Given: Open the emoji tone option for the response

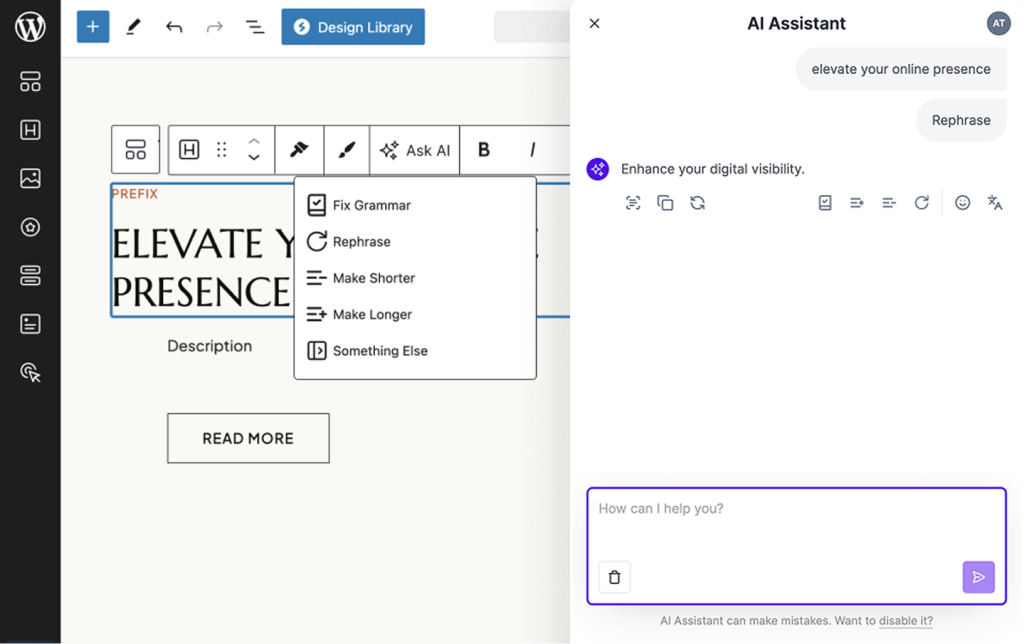Looking at the screenshot, I should tap(962, 202).
